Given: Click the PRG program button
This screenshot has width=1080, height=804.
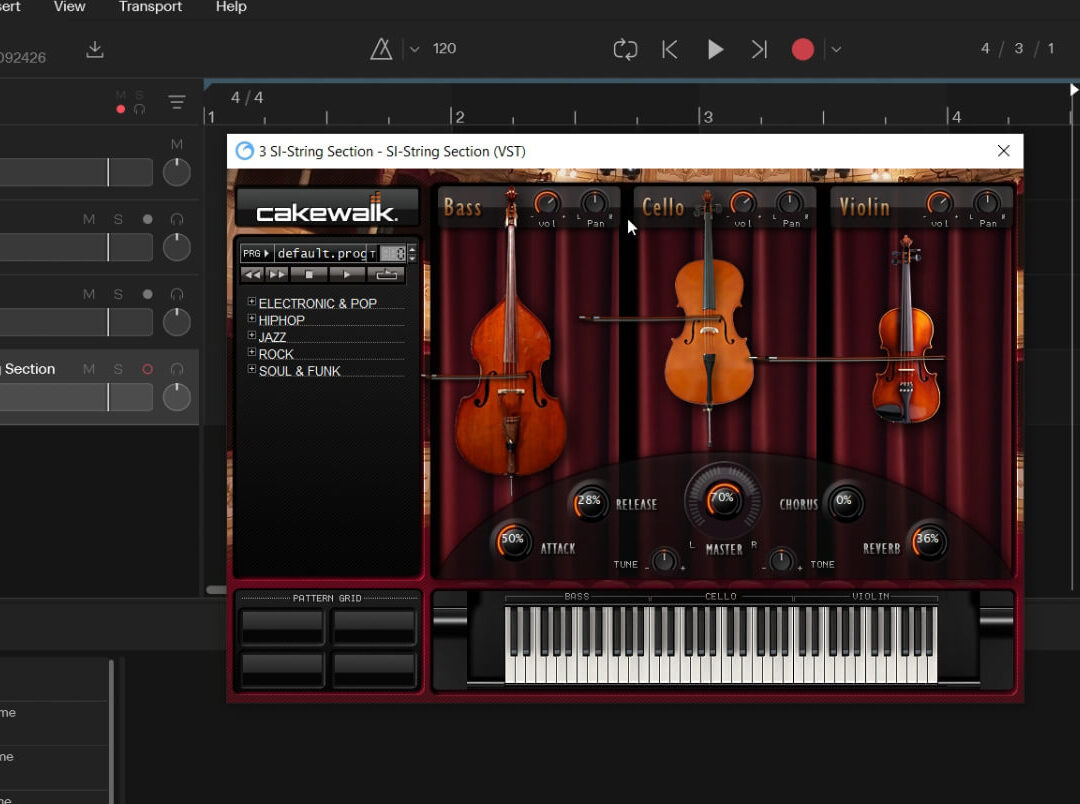Looking at the screenshot, I should click(256, 254).
